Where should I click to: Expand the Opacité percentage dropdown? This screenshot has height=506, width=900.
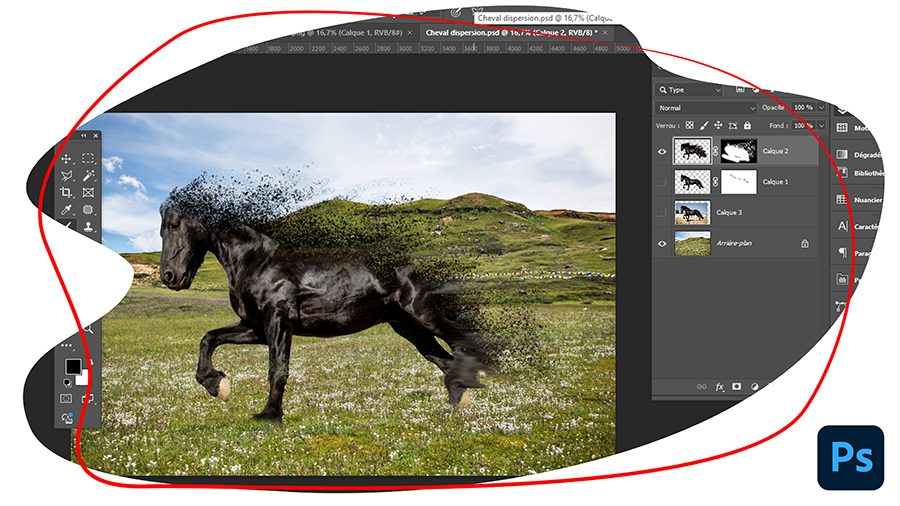tap(821, 107)
